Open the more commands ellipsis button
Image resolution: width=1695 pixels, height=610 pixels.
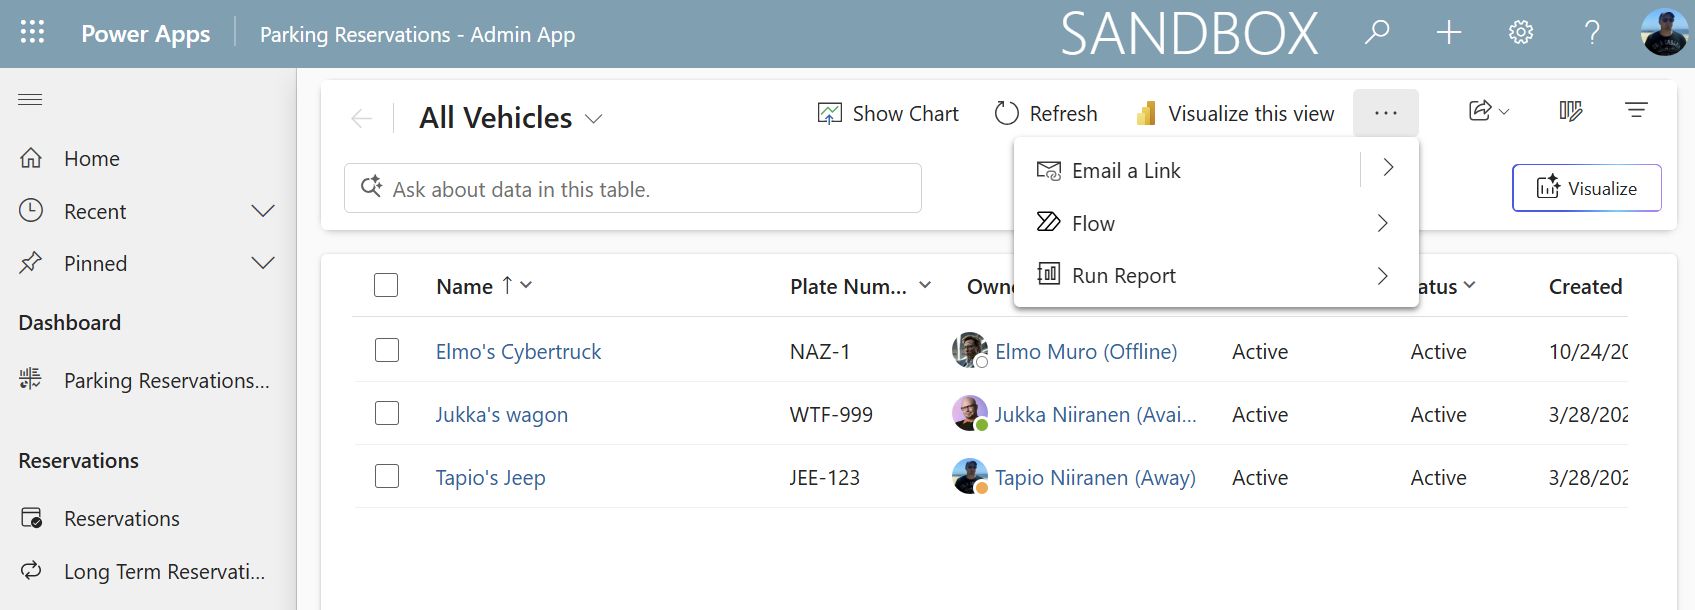(x=1386, y=113)
